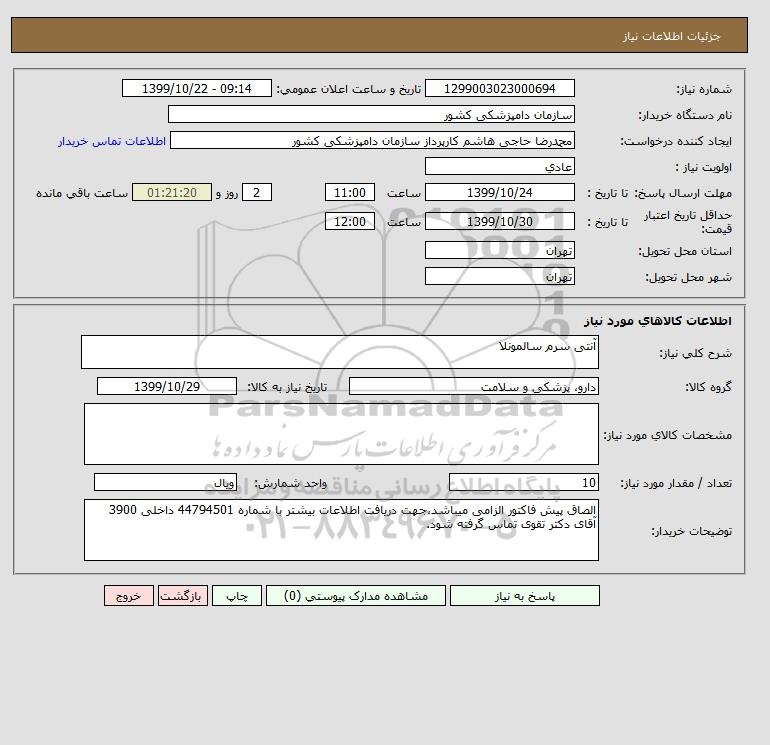770x745 pixels.
Task: Select the ایجاد کننده درخواست field
Action: pos(372,140)
